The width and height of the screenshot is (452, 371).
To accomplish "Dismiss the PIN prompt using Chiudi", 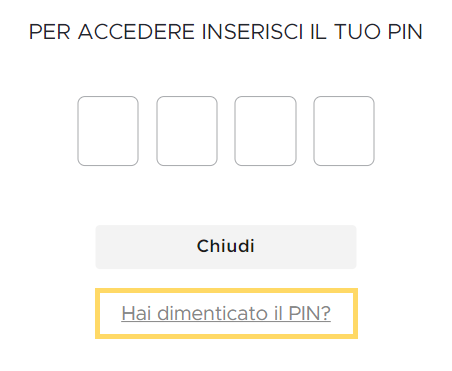I will click(226, 247).
